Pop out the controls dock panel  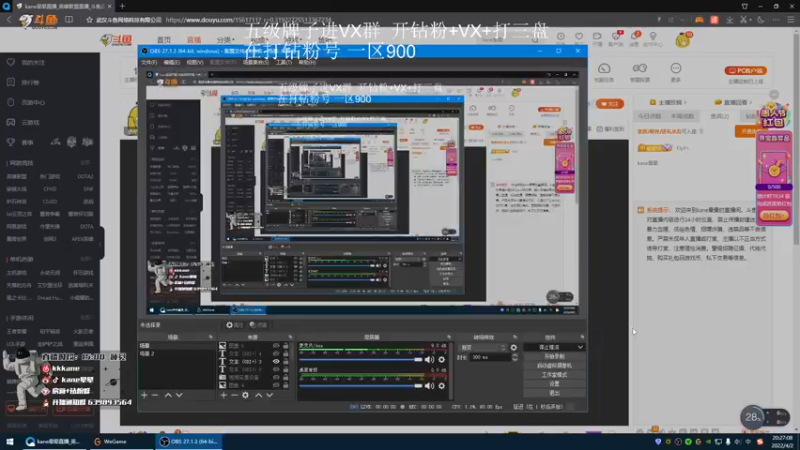[x=582, y=337]
